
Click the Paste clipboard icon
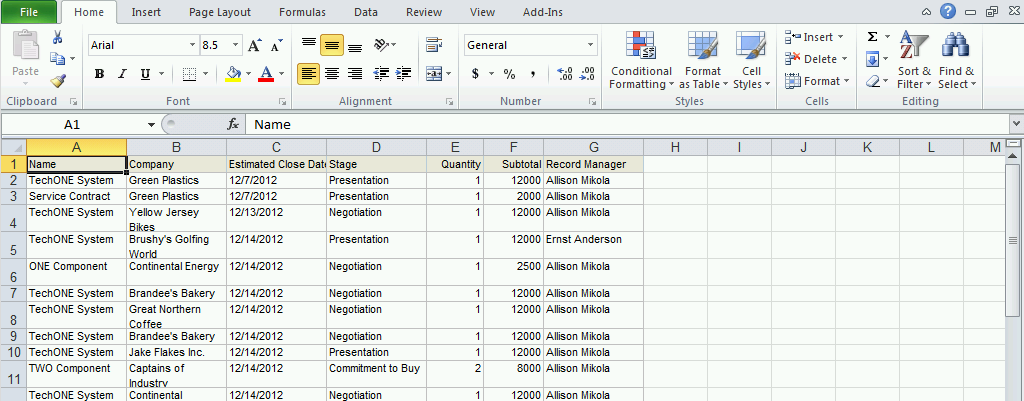coord(26,47)
